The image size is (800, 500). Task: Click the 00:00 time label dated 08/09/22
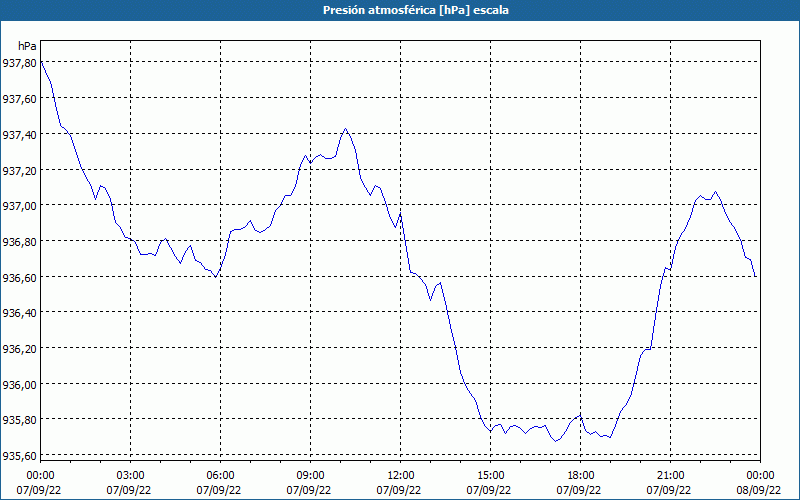click(x=760, y=476)
